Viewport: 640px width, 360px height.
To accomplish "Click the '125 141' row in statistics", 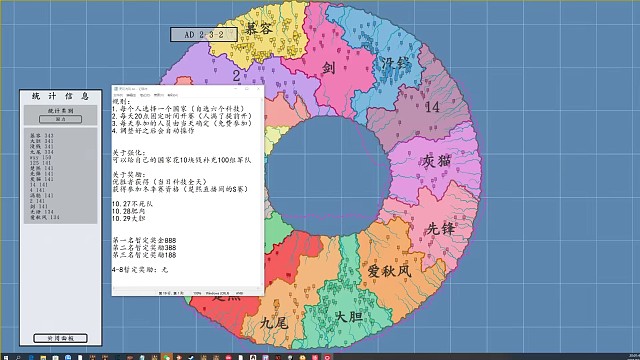I will click(40, 163).
